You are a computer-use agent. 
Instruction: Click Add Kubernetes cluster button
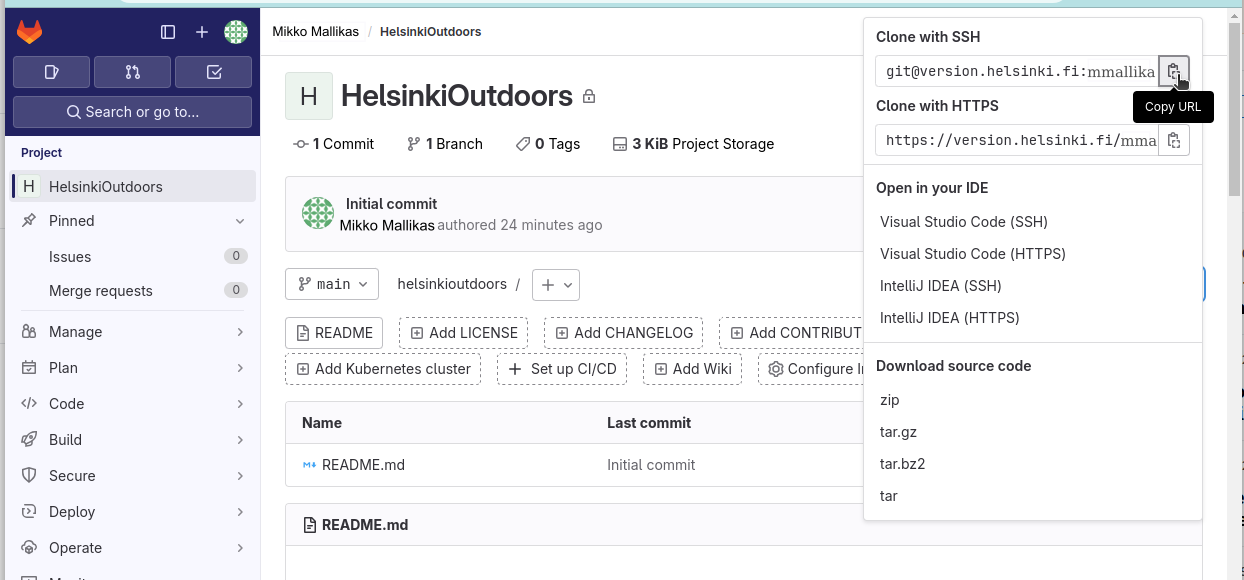[383, 369]
